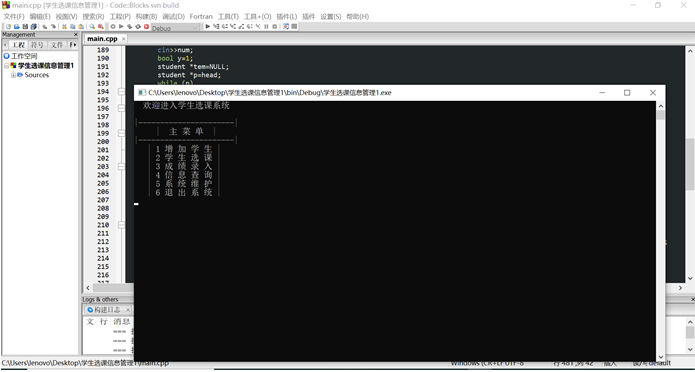Screen dimensions: 695x372
Task: Close the 构建日志 tab
Action: point(128,309)
